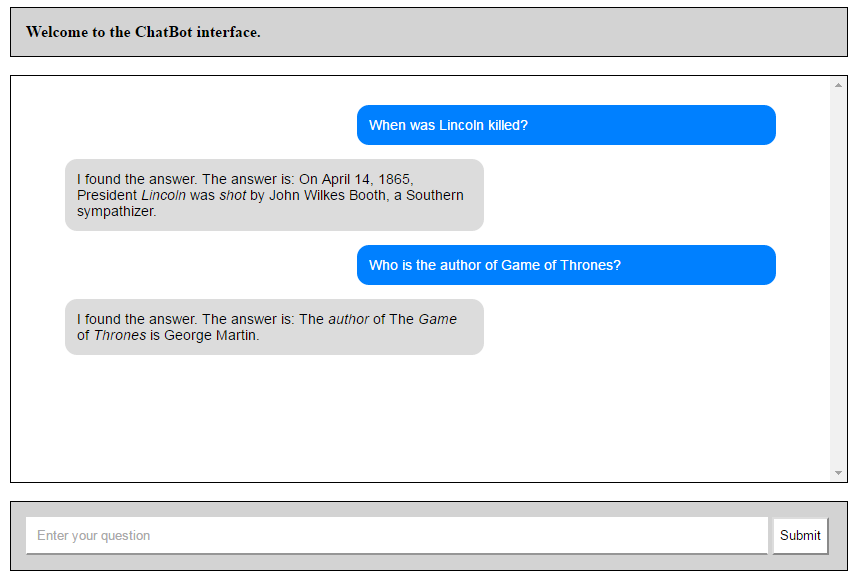Select the George Martin answer bubble
The height and width of the screenshot is (583, 858).
(274, 327)
